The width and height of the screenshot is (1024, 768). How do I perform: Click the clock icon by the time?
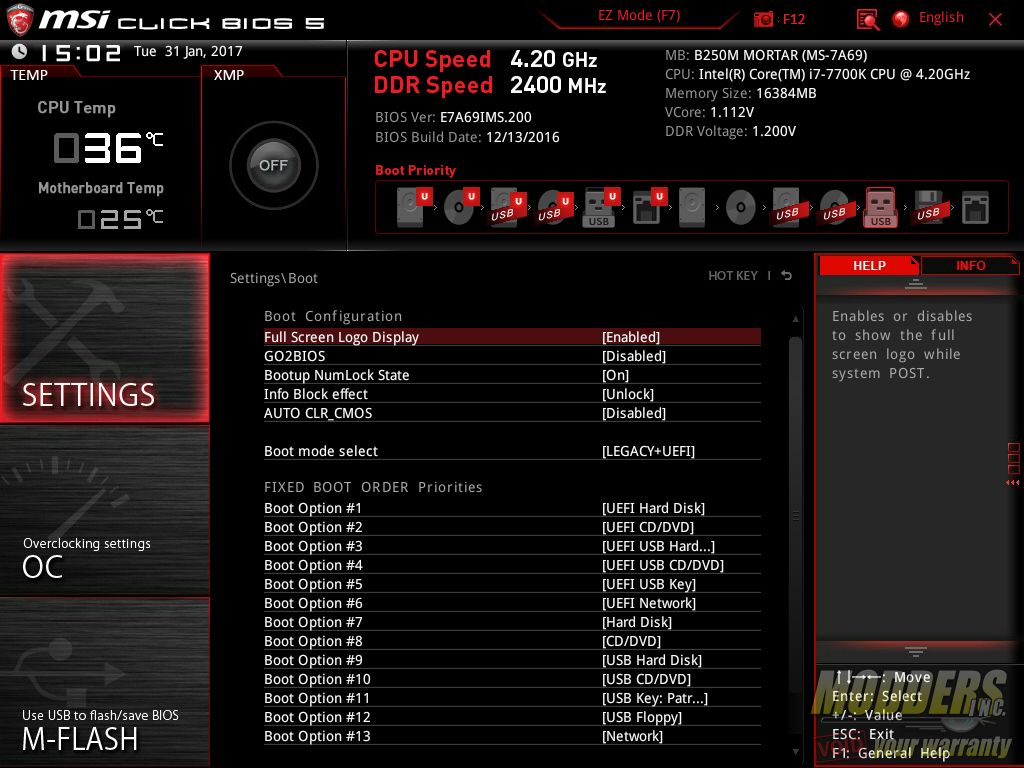click(20, 51)
